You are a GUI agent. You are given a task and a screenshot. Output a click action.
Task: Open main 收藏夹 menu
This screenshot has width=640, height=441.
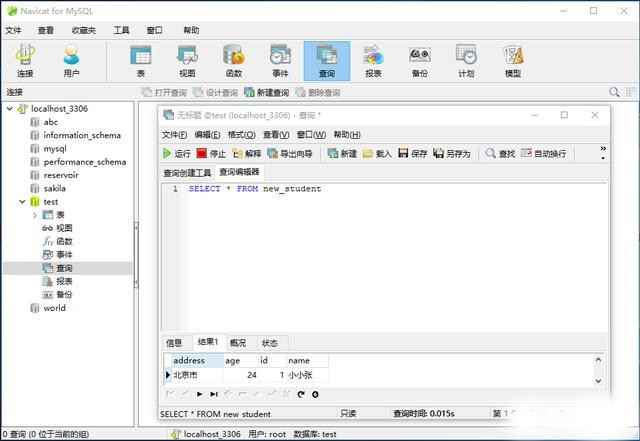click(x=84, y=30)
